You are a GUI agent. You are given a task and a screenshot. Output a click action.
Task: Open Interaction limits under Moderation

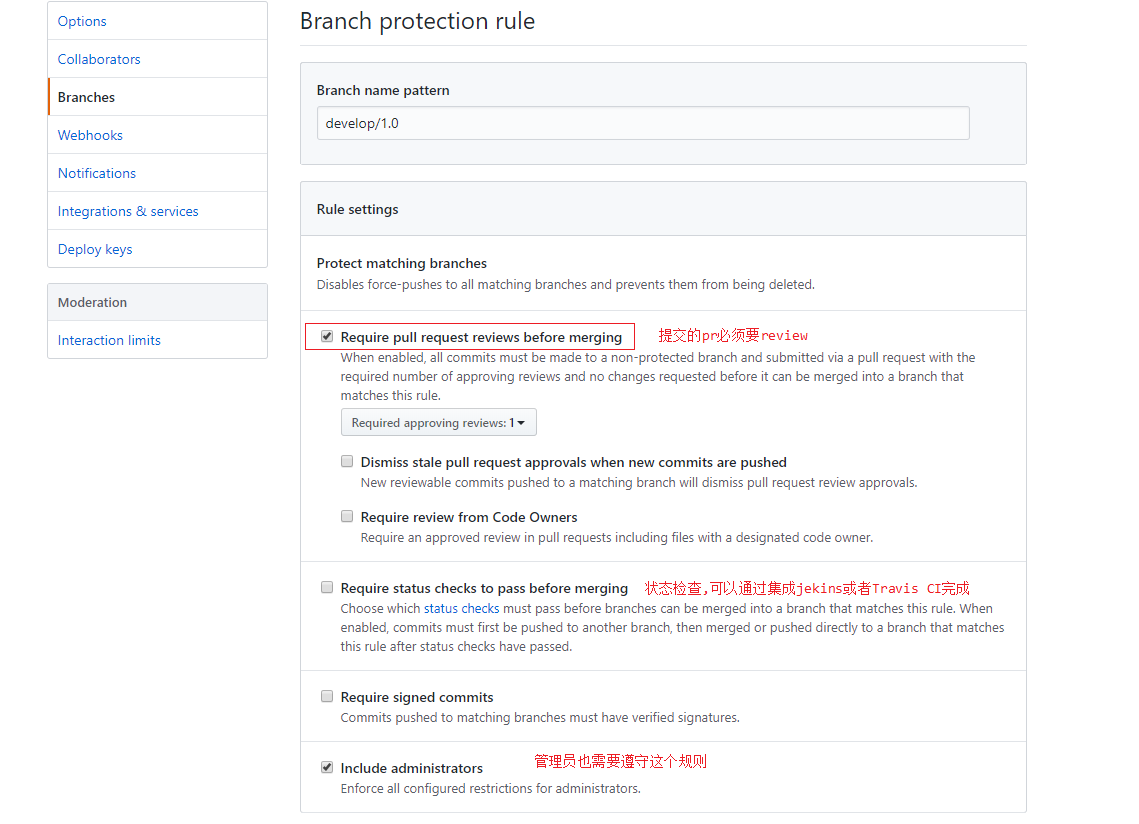(x=109, y=340)
